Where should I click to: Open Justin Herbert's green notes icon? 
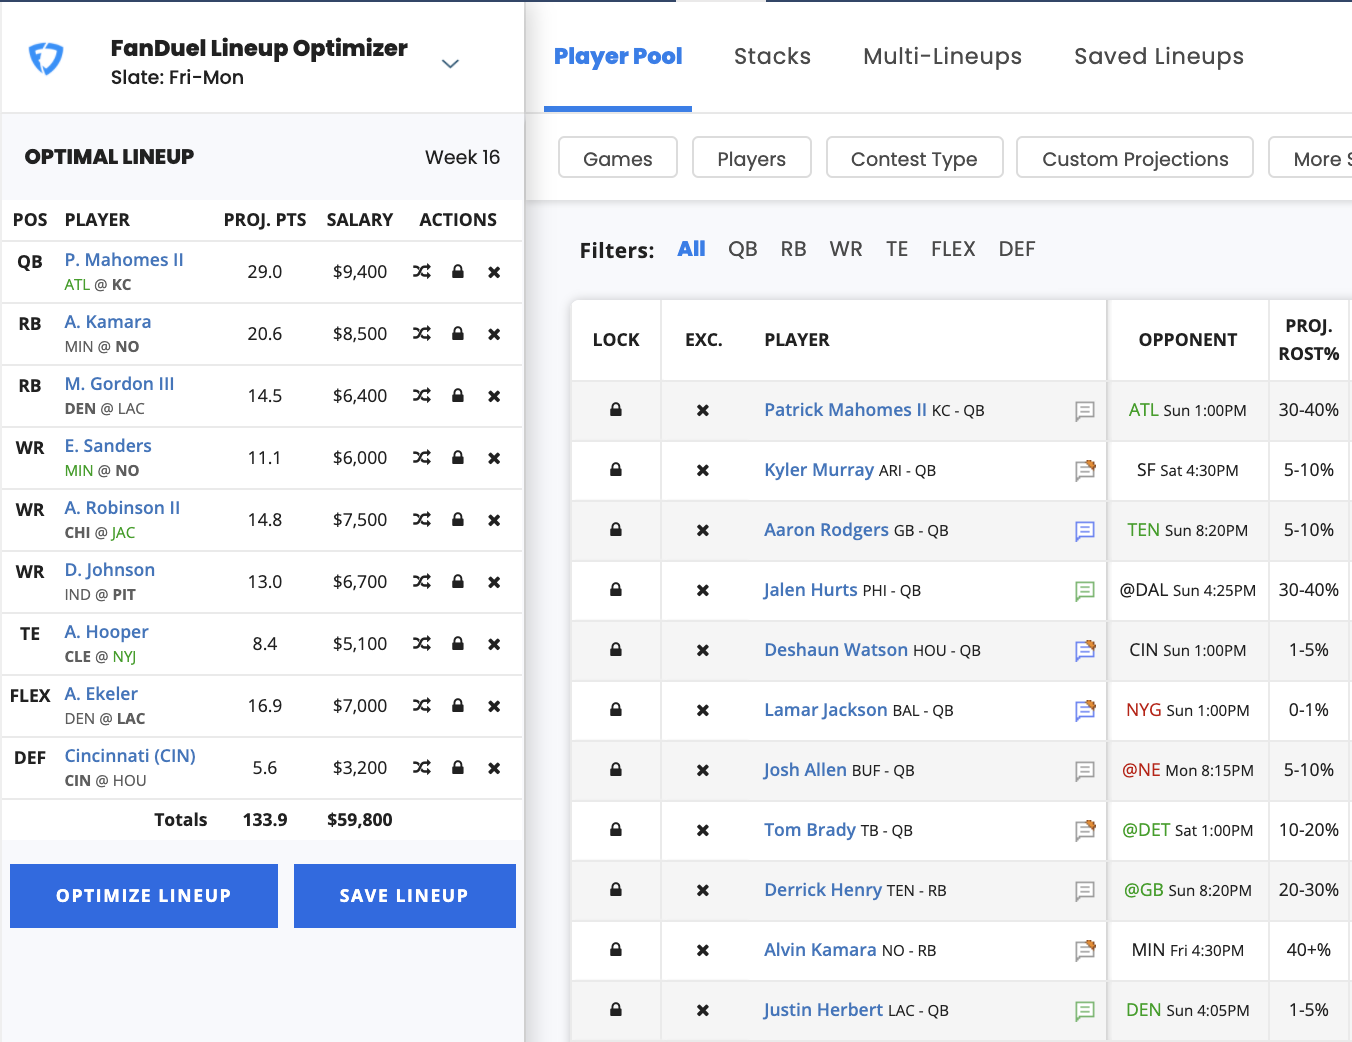pyautogui.click(x=1085, y=1011)
